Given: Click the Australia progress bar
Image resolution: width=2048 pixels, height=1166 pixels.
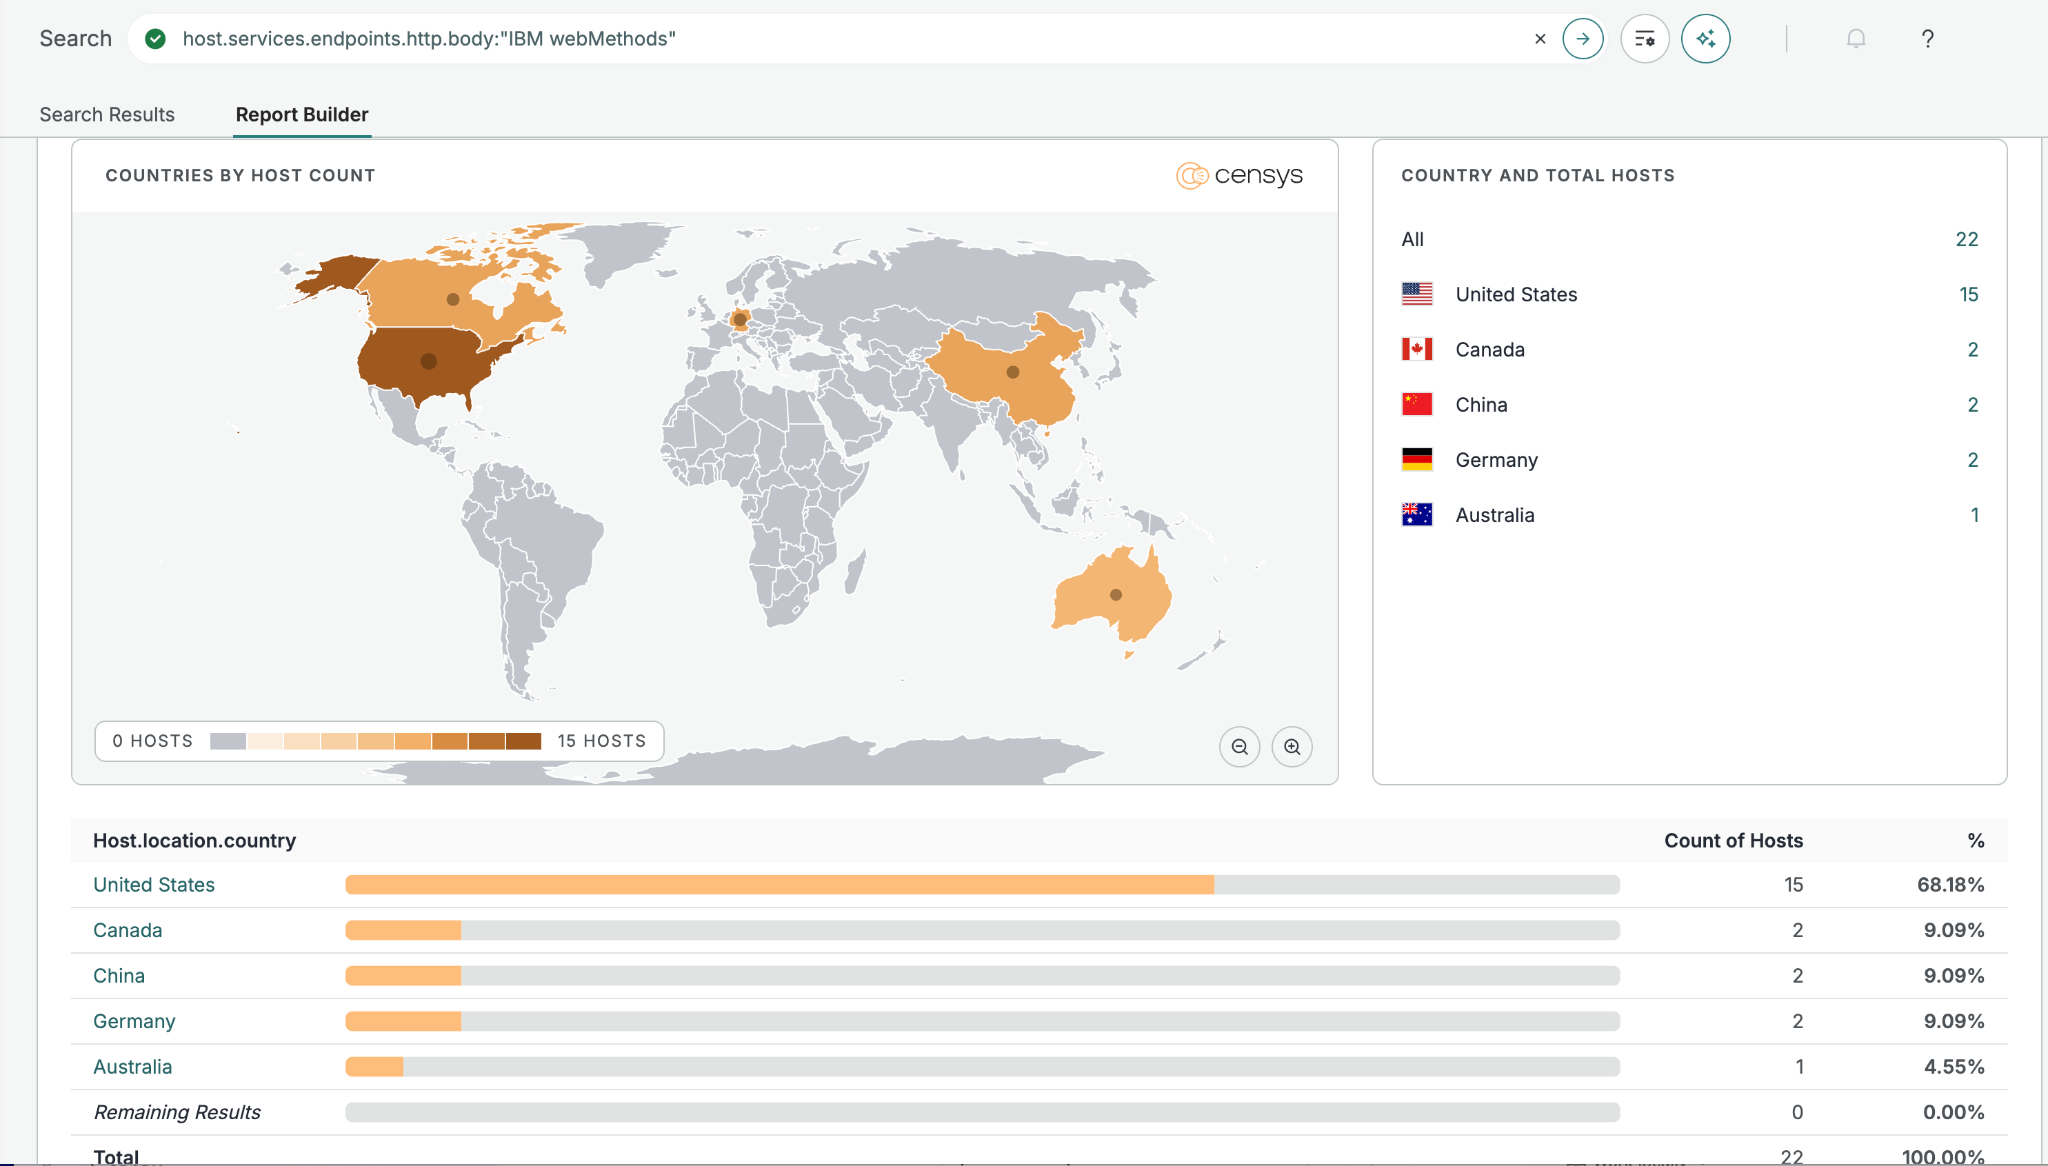Looking at the screenshot, I should pyautogui.click(x=982, y=1067).
